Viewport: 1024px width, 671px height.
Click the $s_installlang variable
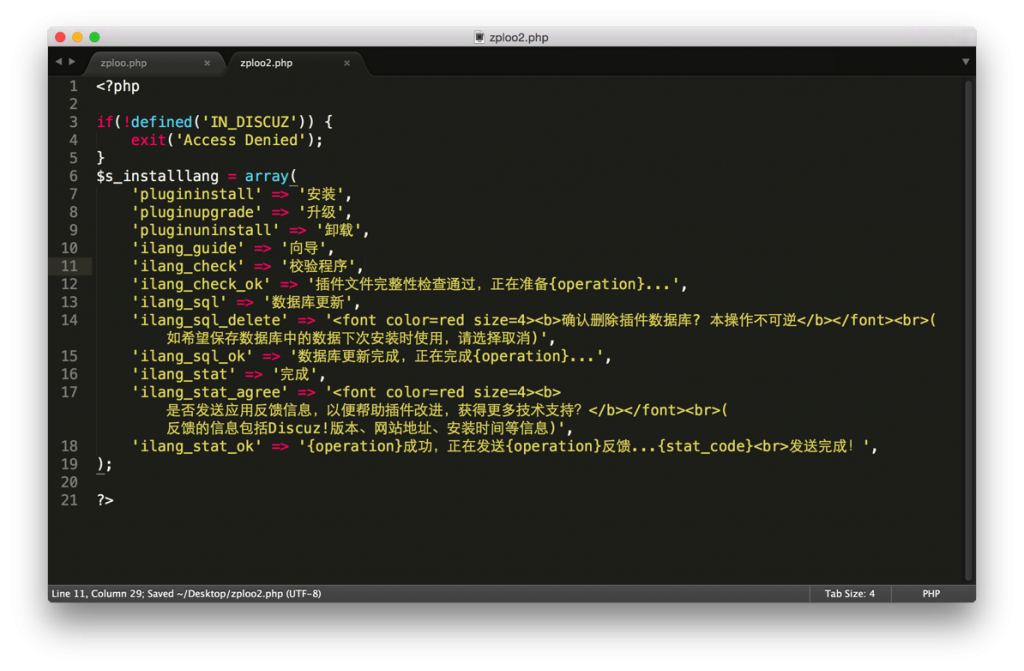(157, 176)
